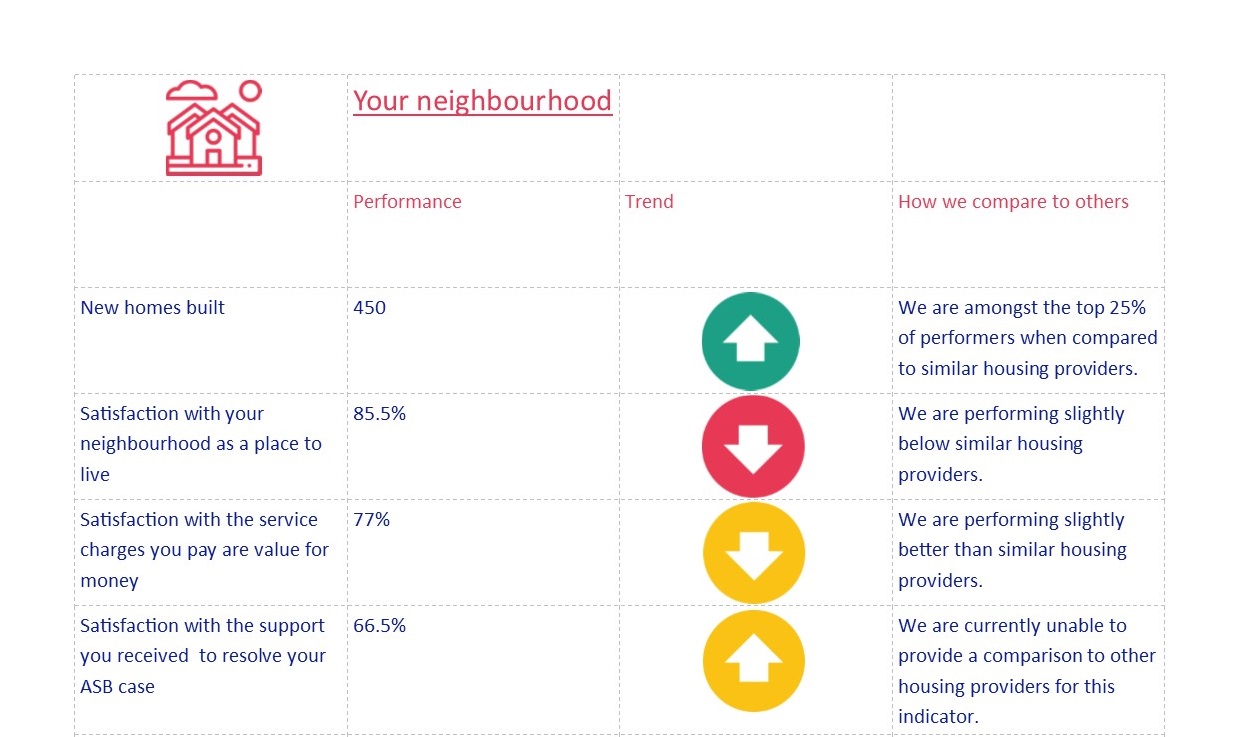Click the red houses neighbourhood icon

coord(214,128)
